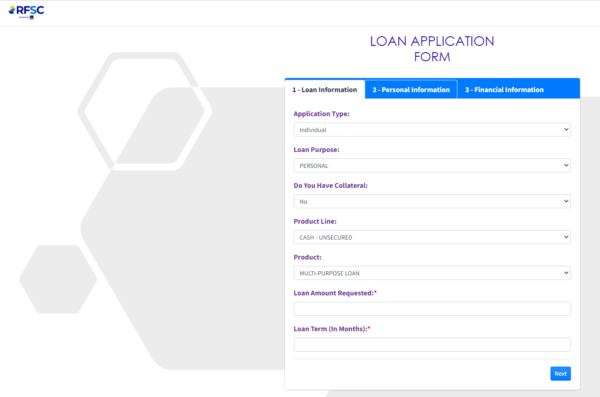
Task: Click the RFSC logo
Action: [26, 11]
